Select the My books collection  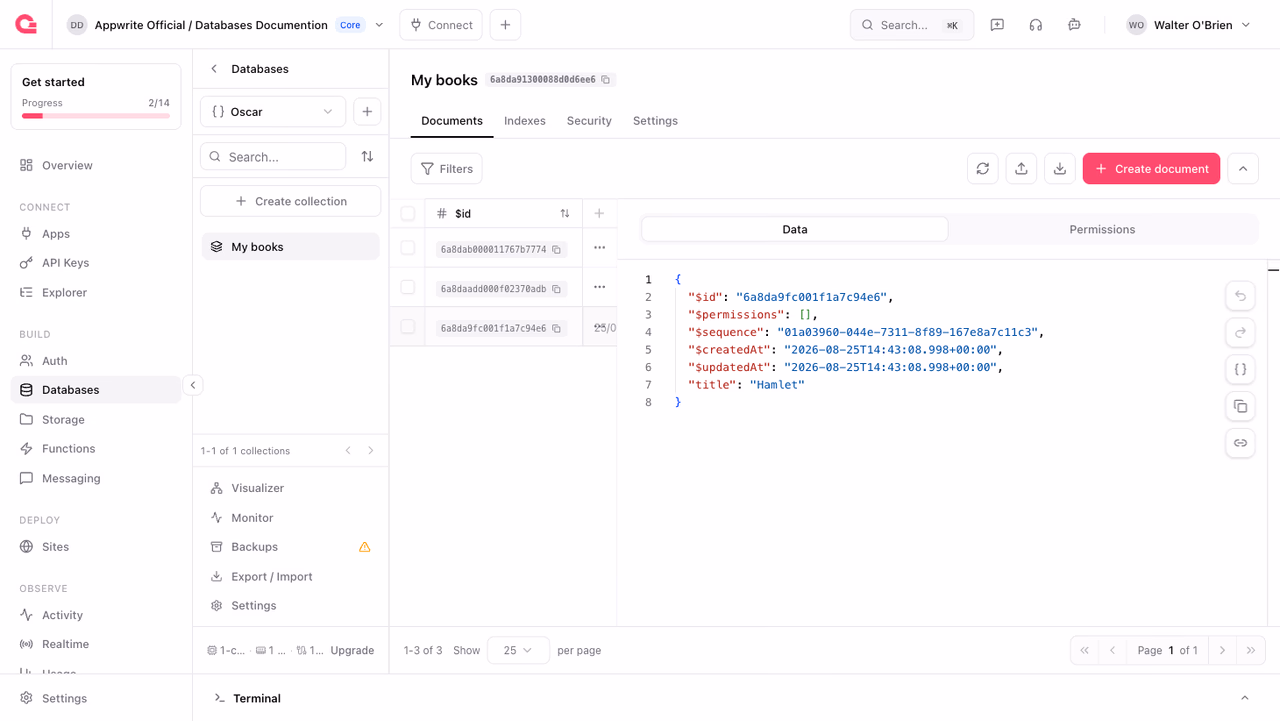click(x=291, y=247)
